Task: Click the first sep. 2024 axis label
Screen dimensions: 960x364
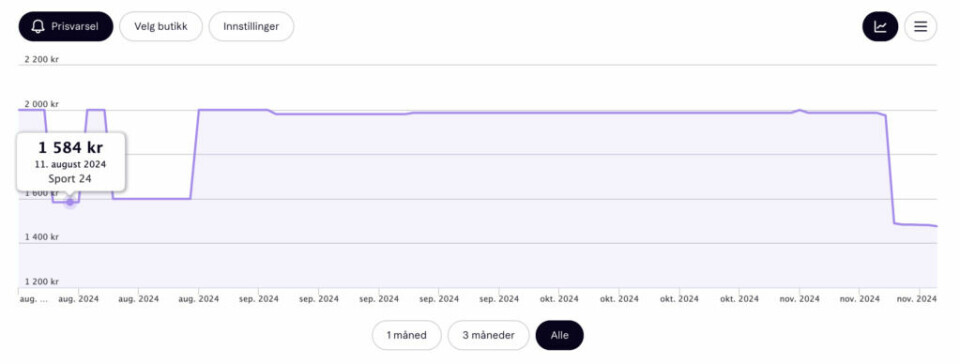Action: click(x=257, y=299)
